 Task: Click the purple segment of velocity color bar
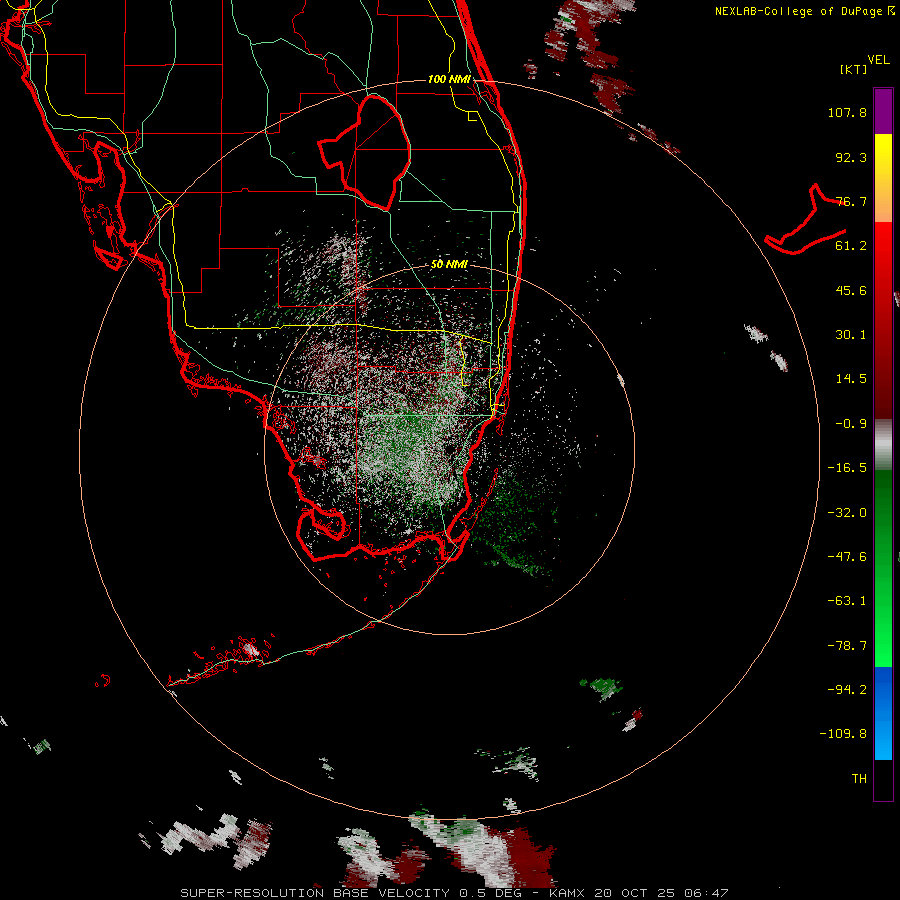point(883,111)
